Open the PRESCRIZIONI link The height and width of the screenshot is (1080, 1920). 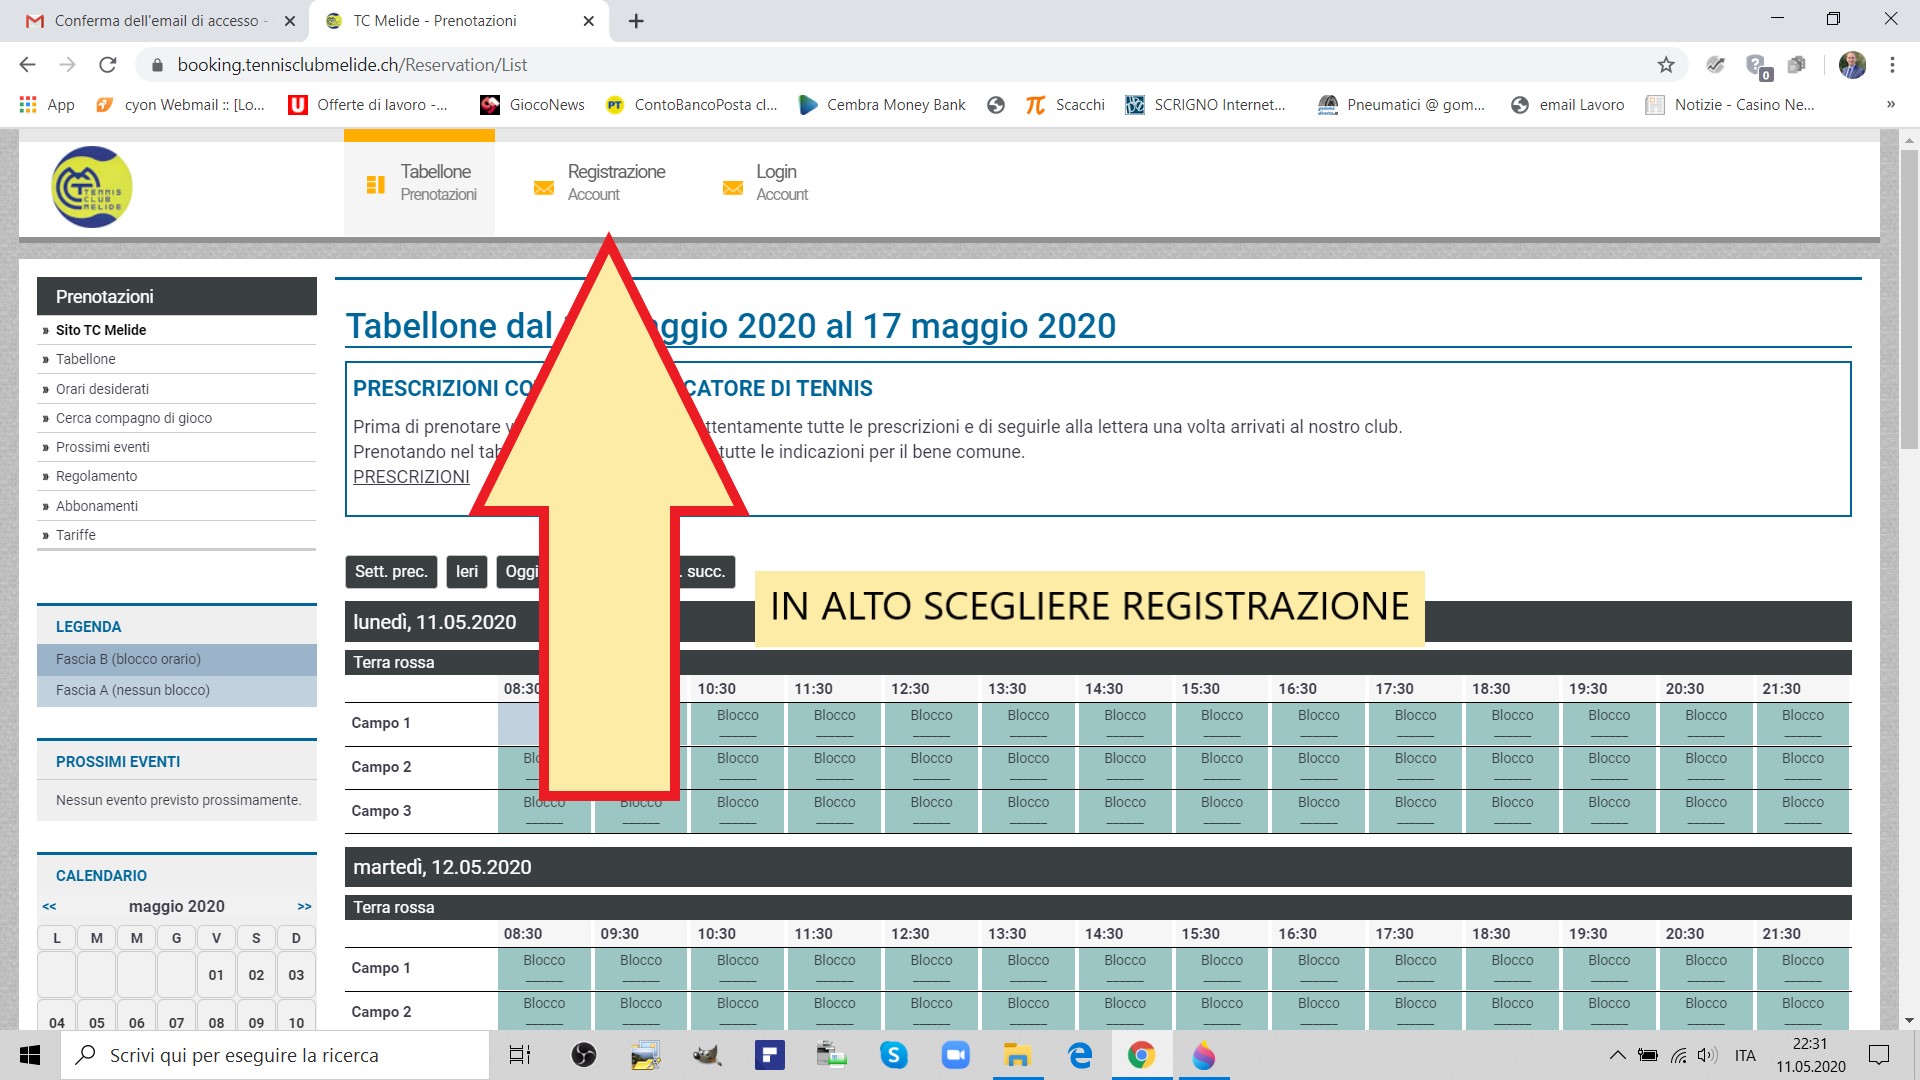(411, 477)
